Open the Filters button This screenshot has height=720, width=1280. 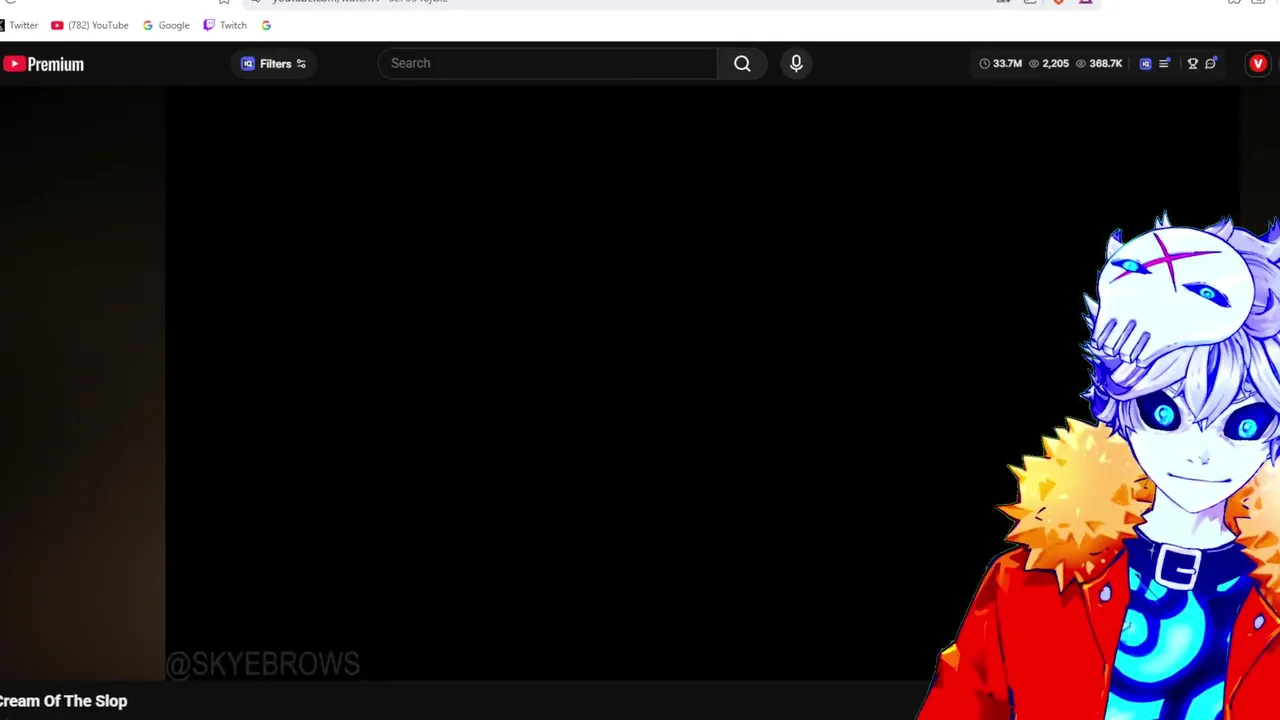[273, 64]
